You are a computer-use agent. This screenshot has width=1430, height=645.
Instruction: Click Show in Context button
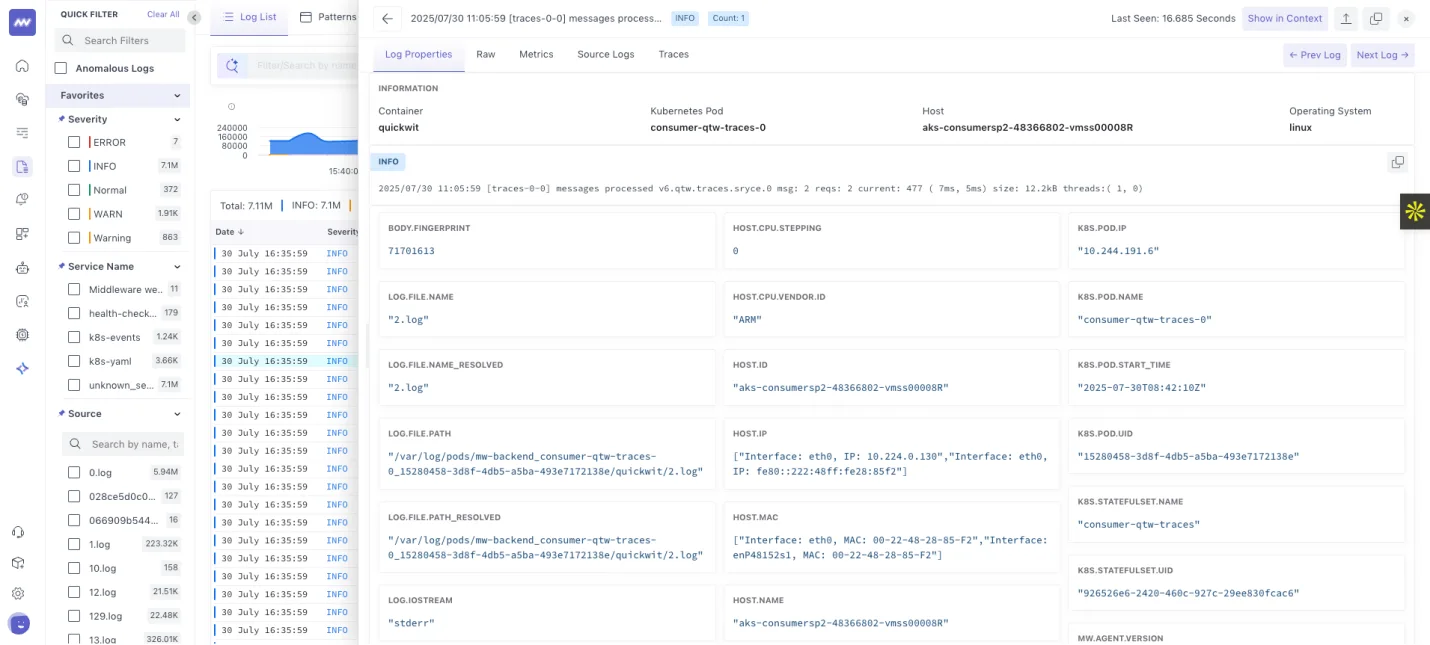1285,18
